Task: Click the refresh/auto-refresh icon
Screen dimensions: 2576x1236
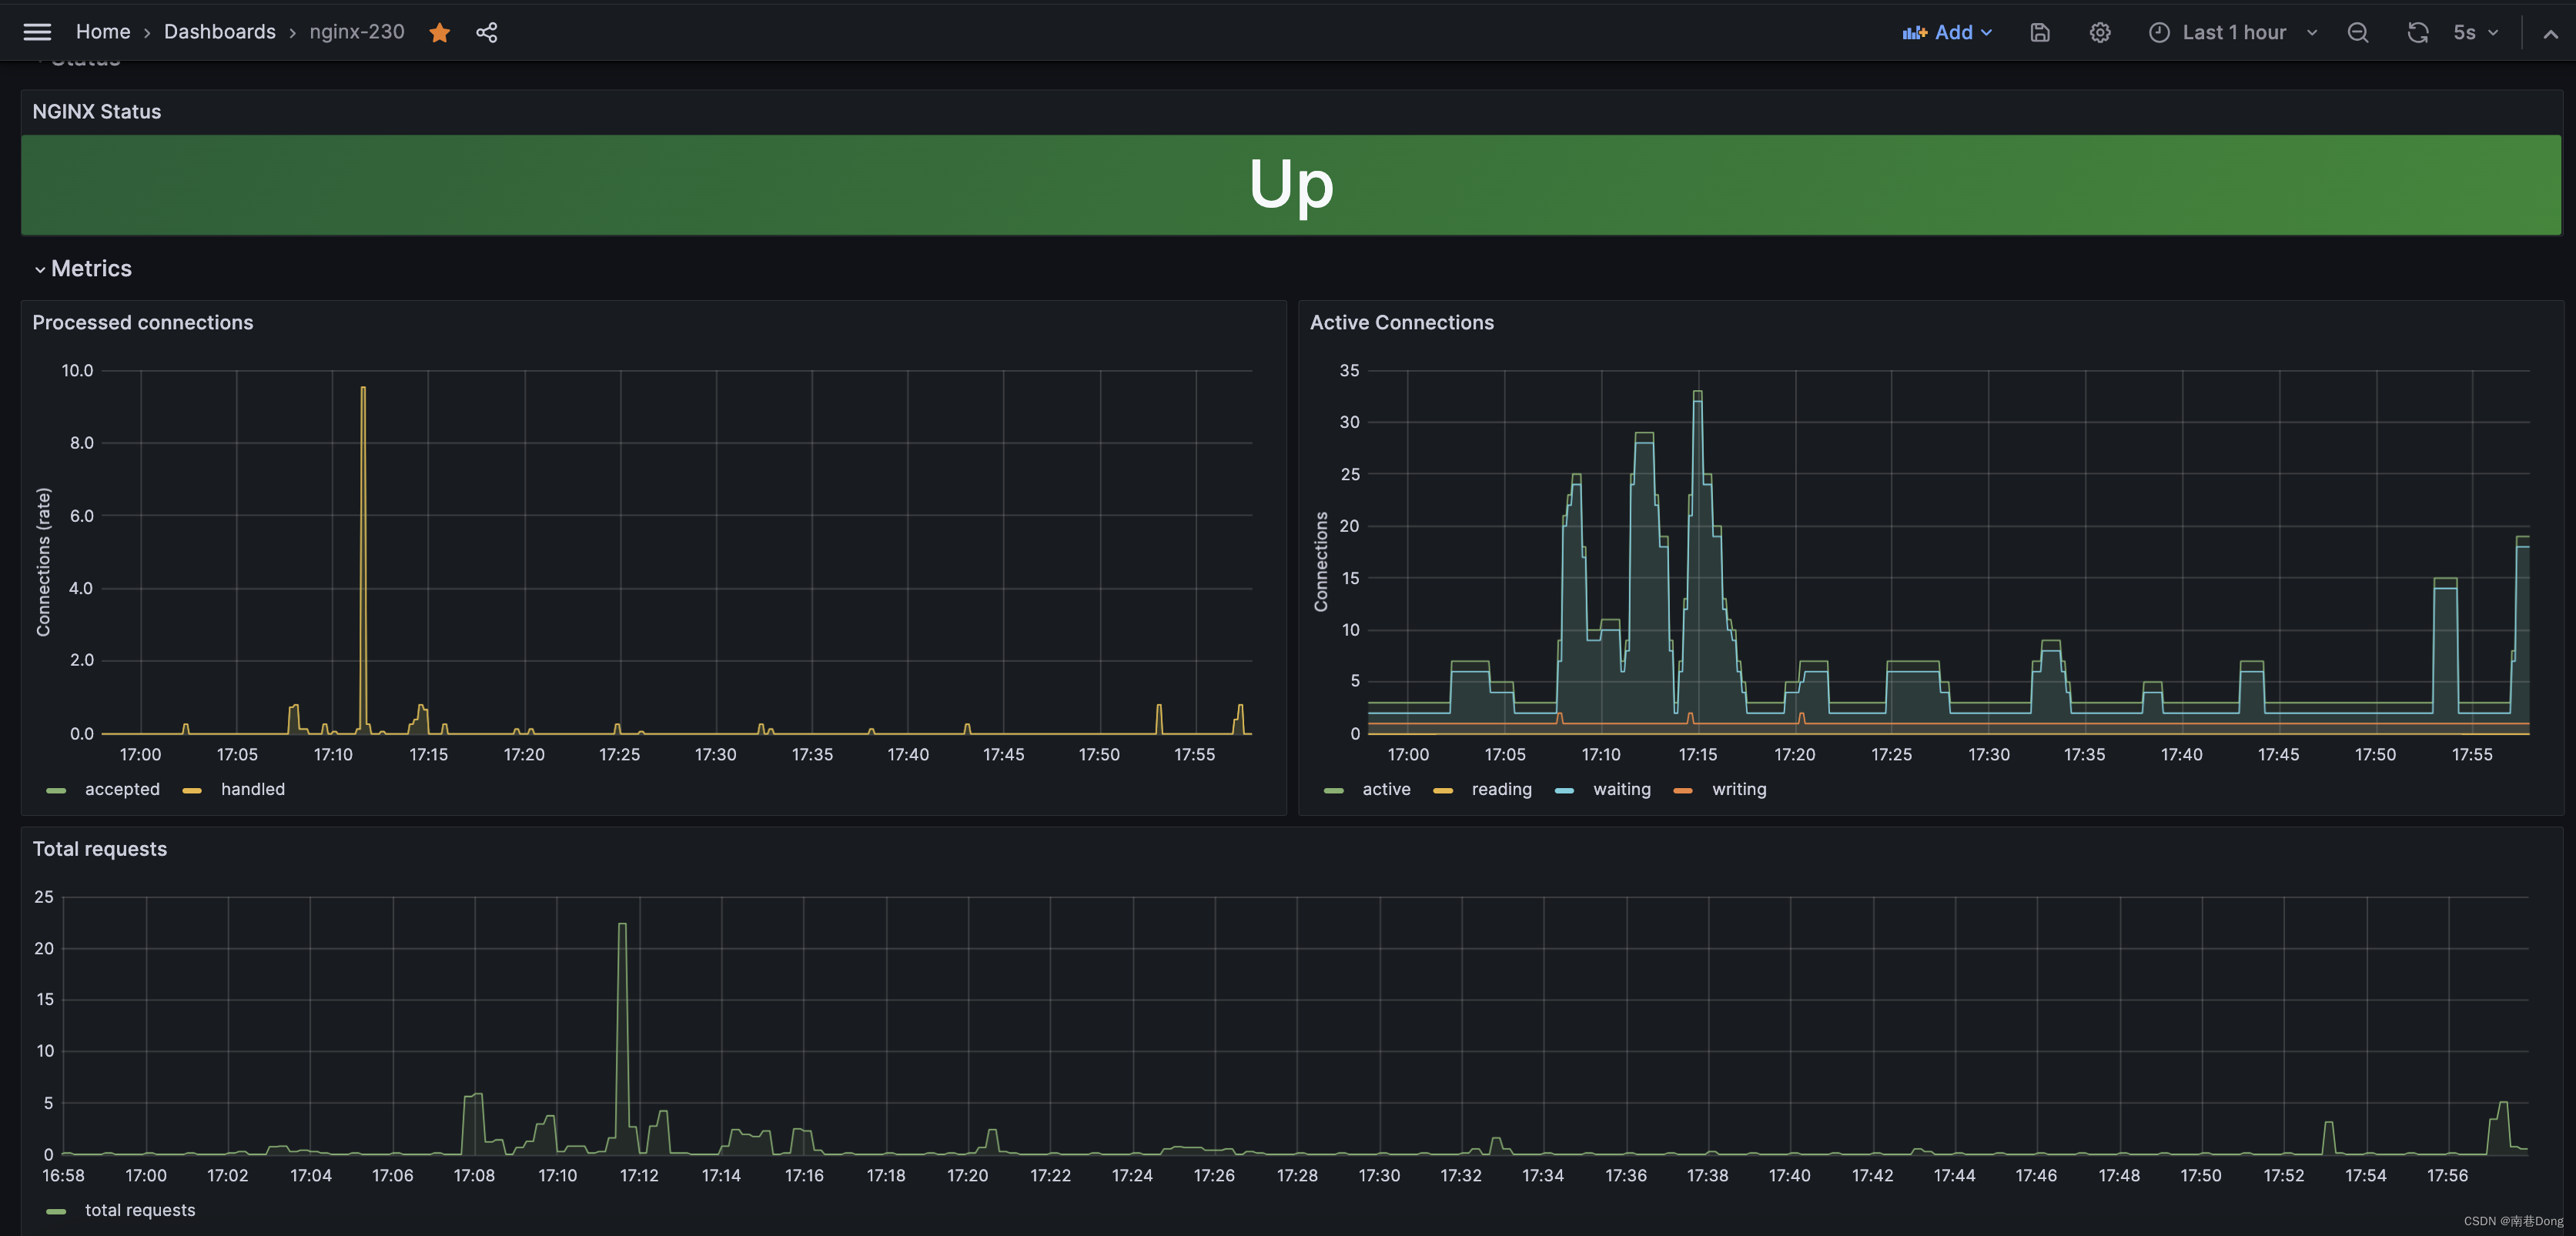Action: tap(2418, 33)
